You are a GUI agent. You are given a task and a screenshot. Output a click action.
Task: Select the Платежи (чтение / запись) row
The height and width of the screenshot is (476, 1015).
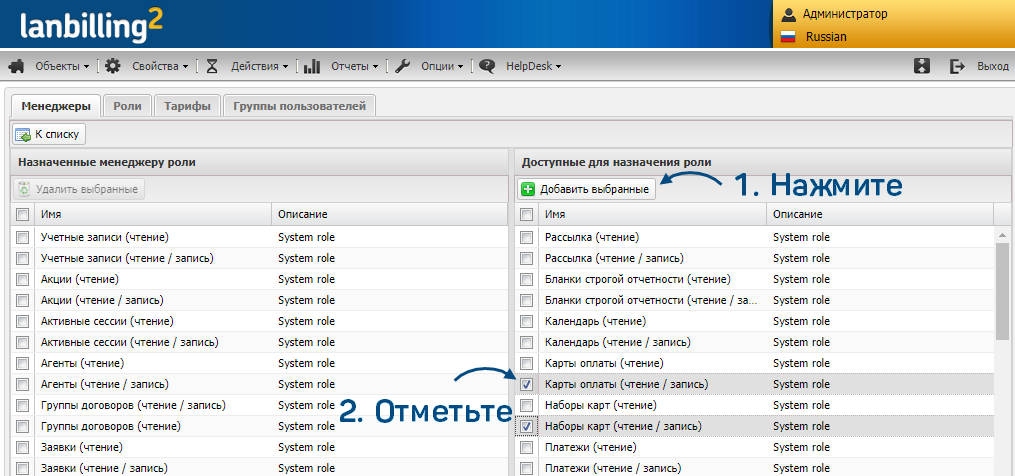tap(755, 468)
